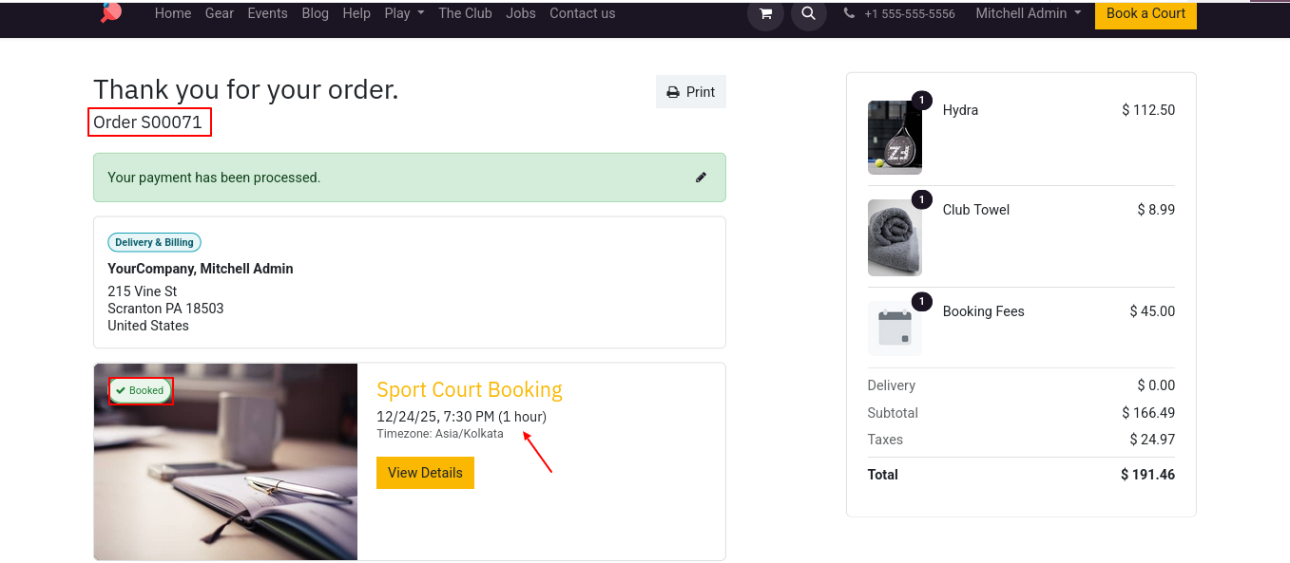Open The Club menu item
This screenshot has width=1290, height=563.
[x=465, y=13]
